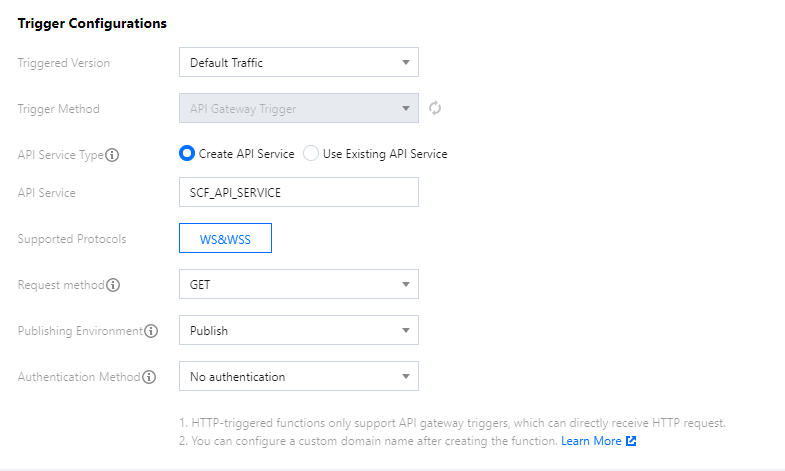Click the Default Traffic dropdown arrow
Viewport: 785px width, 471px height.
[x=406, y=63]
